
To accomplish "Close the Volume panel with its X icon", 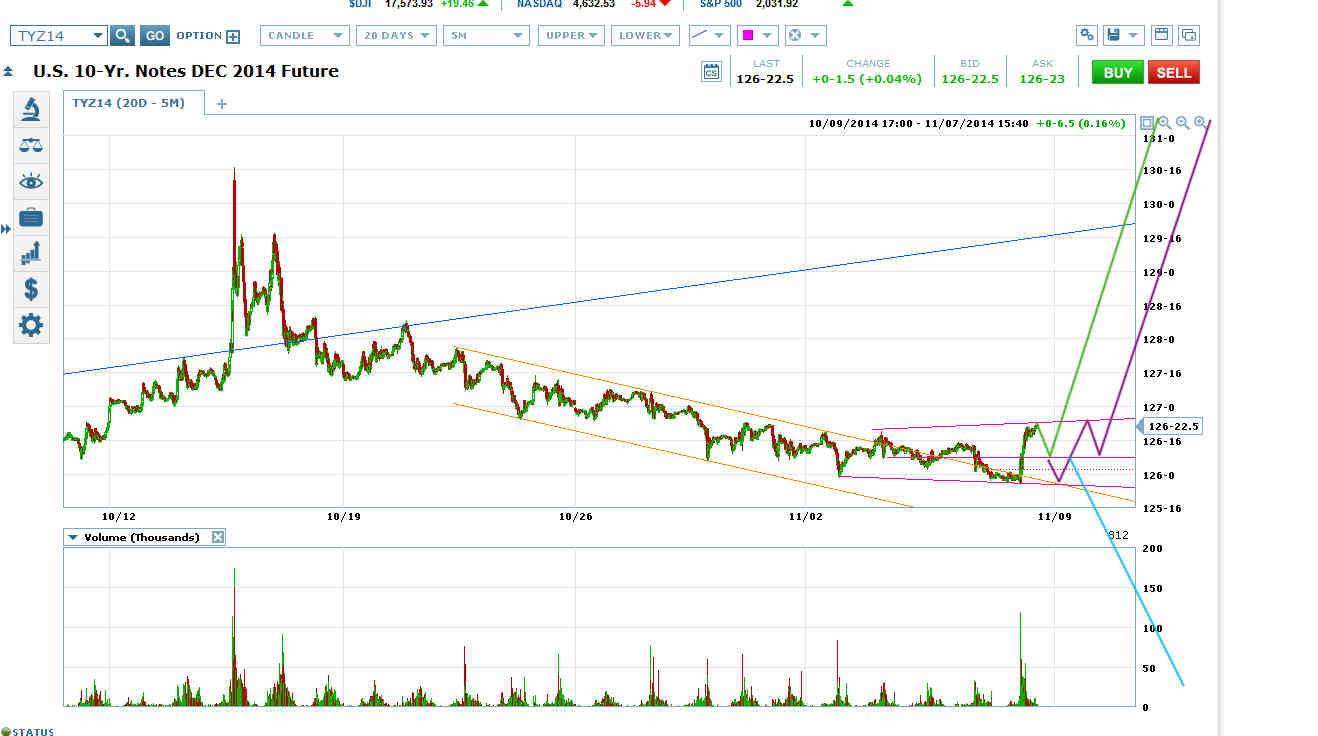I will [x=218, y=537].
